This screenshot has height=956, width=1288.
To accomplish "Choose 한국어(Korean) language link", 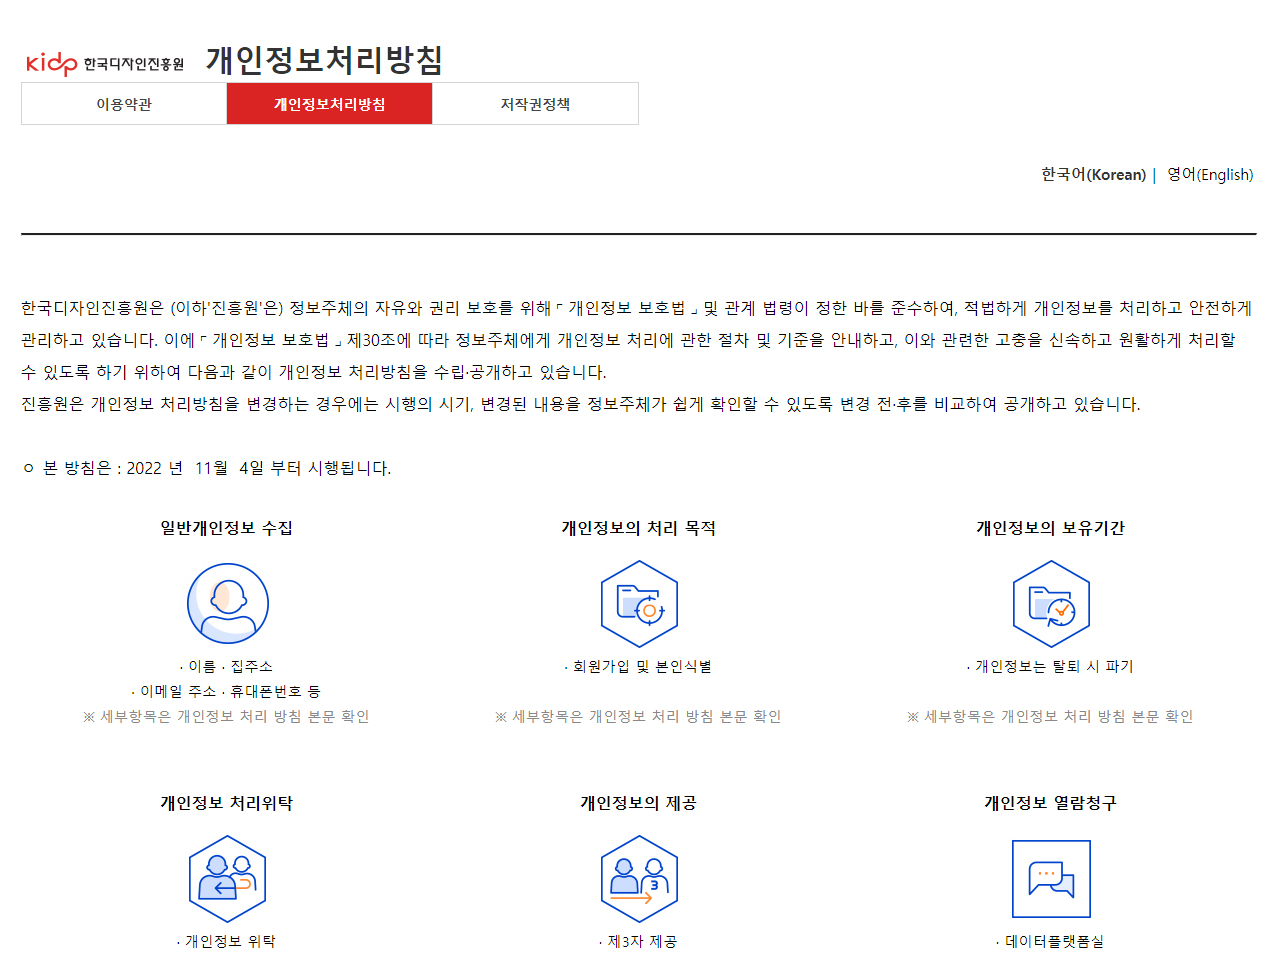I will (x=1093, y=174).
